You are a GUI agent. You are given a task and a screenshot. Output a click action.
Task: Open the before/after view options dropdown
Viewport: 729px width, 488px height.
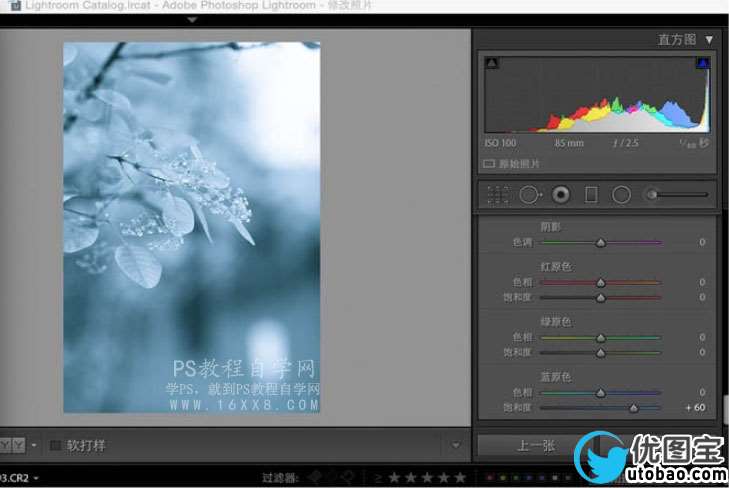pyautogui.click(x=34, y=445)
